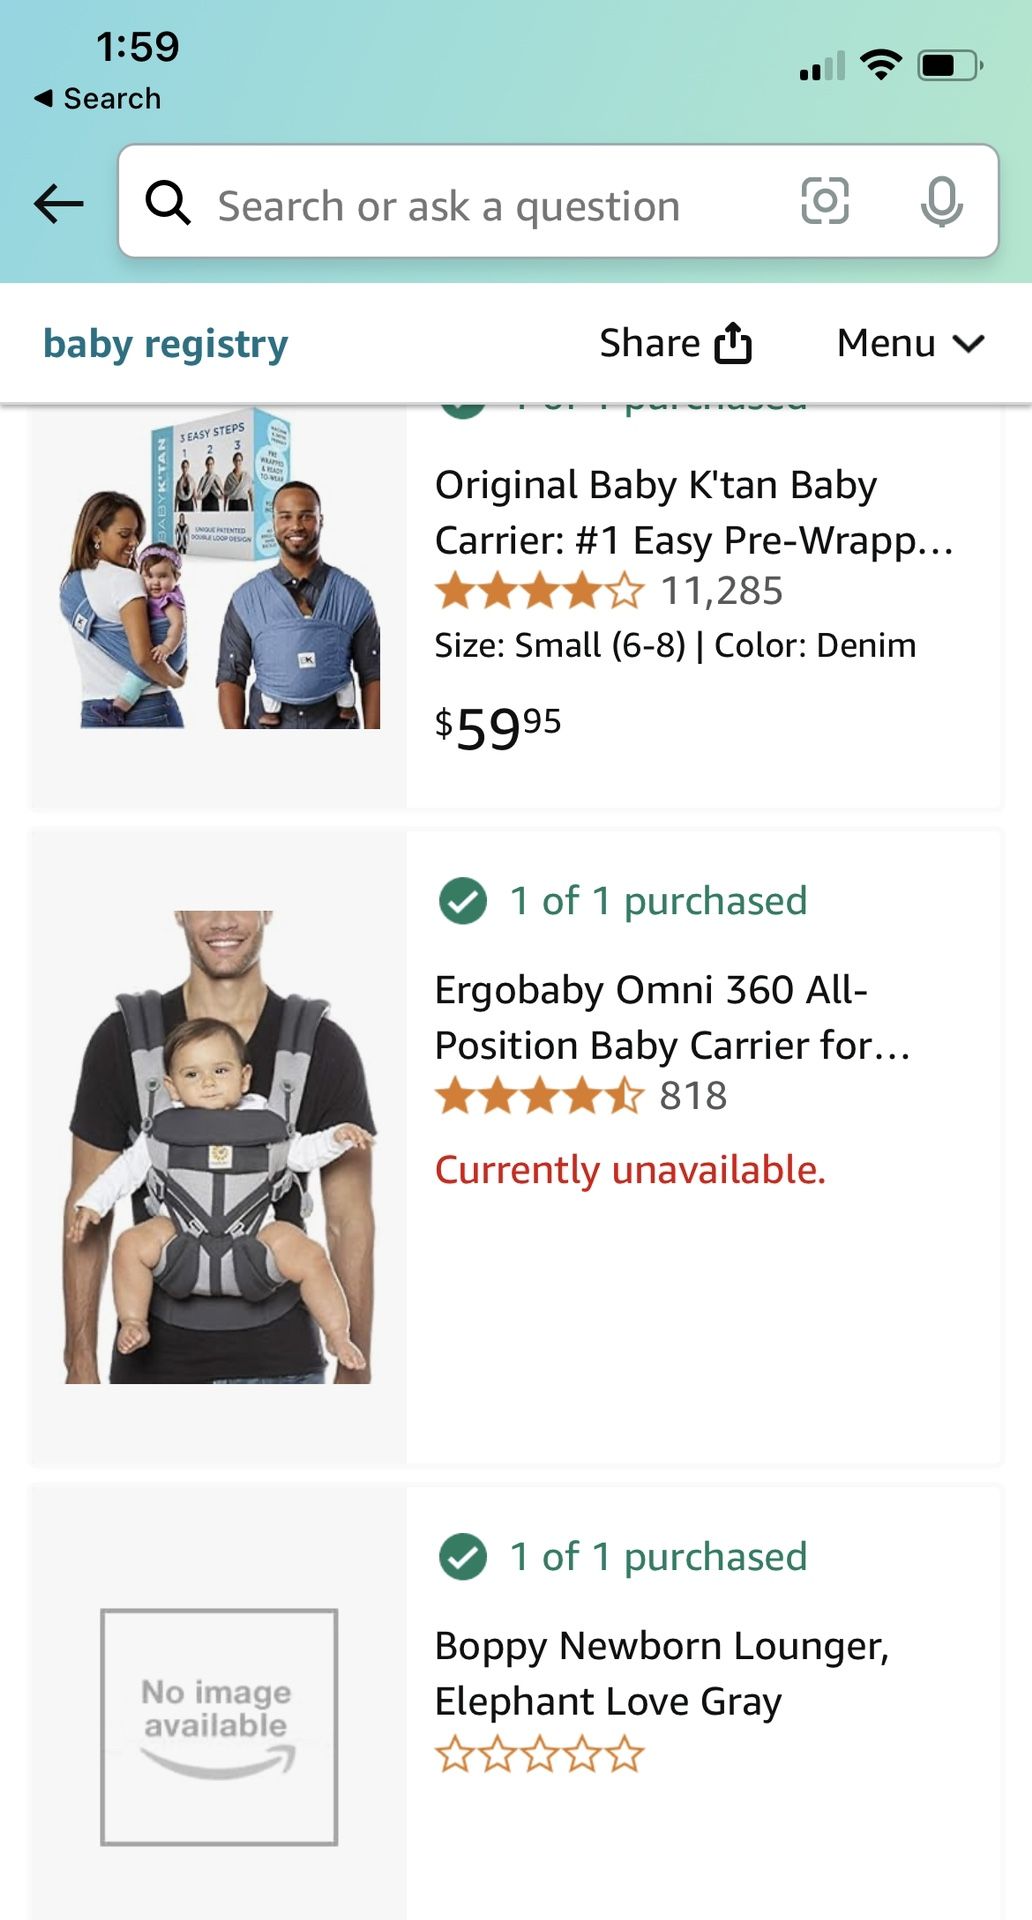Tap the Menu chevron arrow
Image resolution: width=1032 pixels, height=1920 pixels.
(x=969, y=344)
